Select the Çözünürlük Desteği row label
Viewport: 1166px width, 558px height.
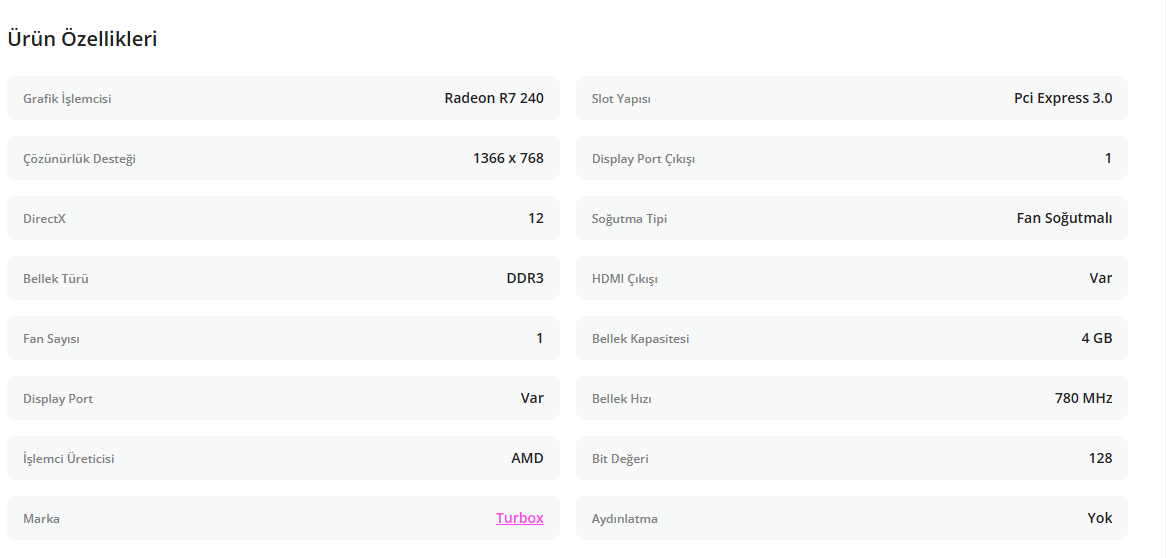click(x=79, y=159)
